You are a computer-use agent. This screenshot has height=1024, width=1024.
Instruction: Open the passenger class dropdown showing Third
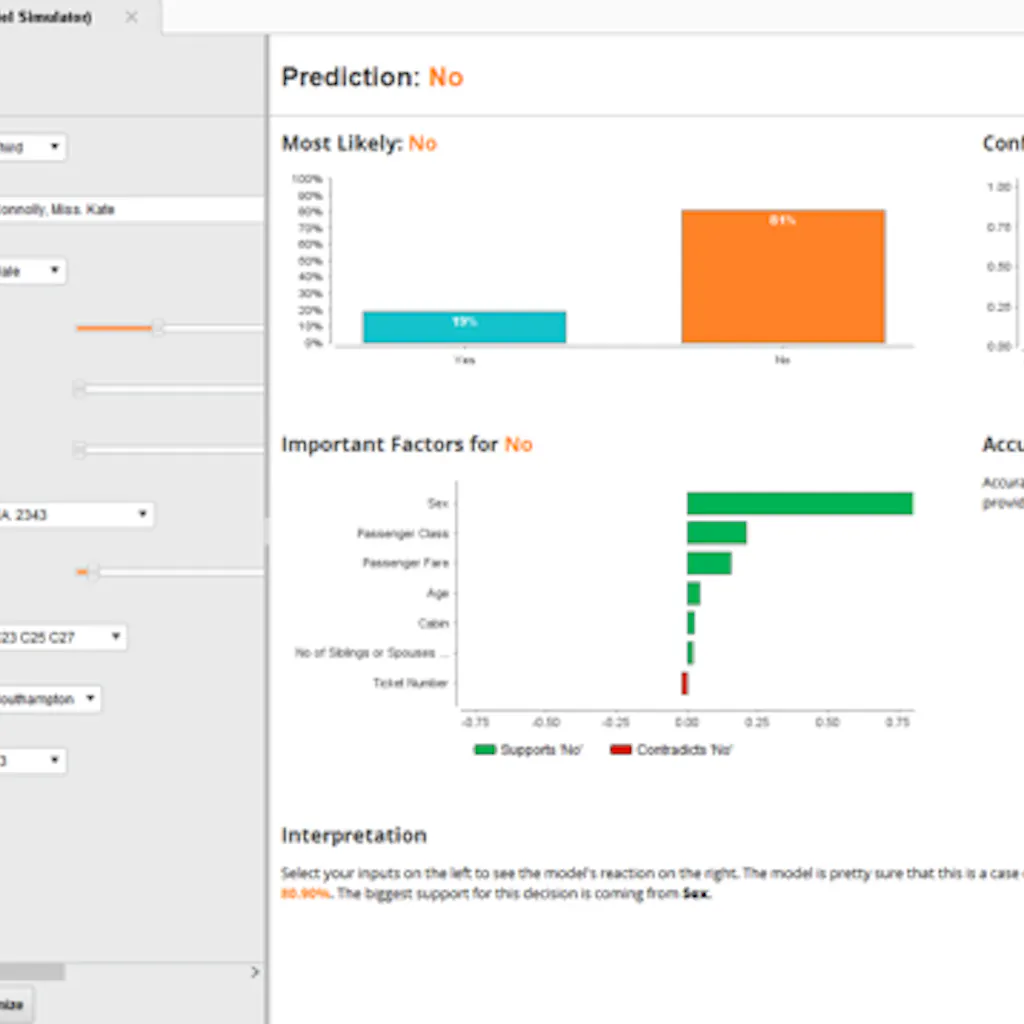[x=32, y=148]
